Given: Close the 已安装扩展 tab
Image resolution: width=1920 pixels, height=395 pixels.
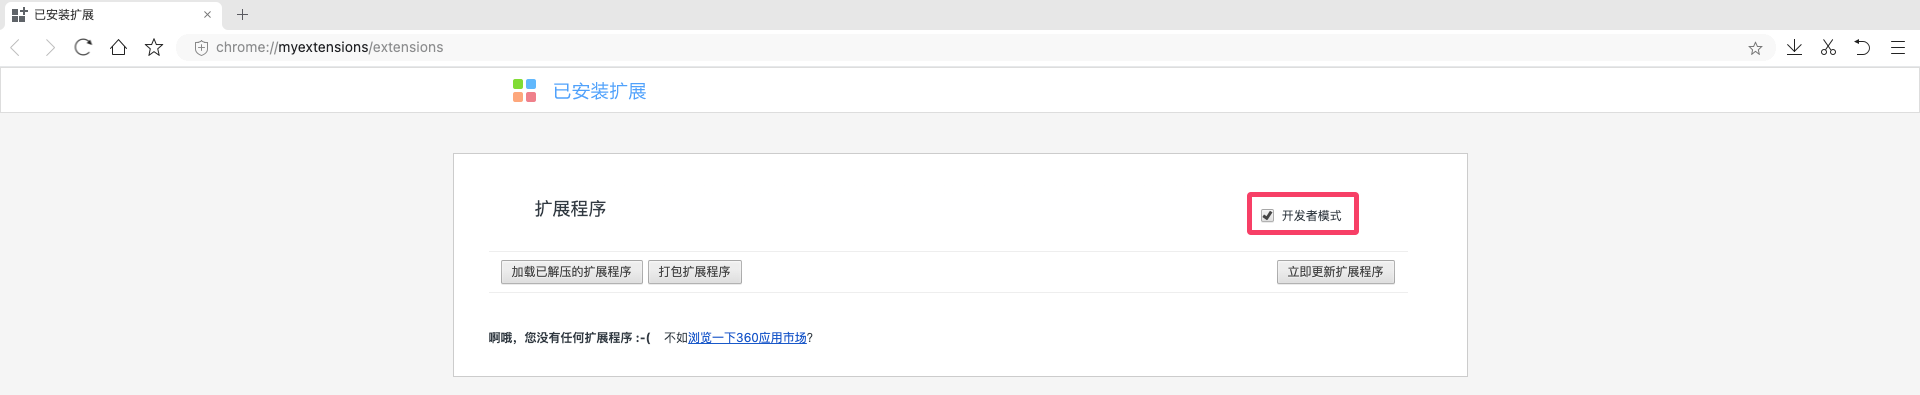Looking at the screenshot, I should coord(207,15).
